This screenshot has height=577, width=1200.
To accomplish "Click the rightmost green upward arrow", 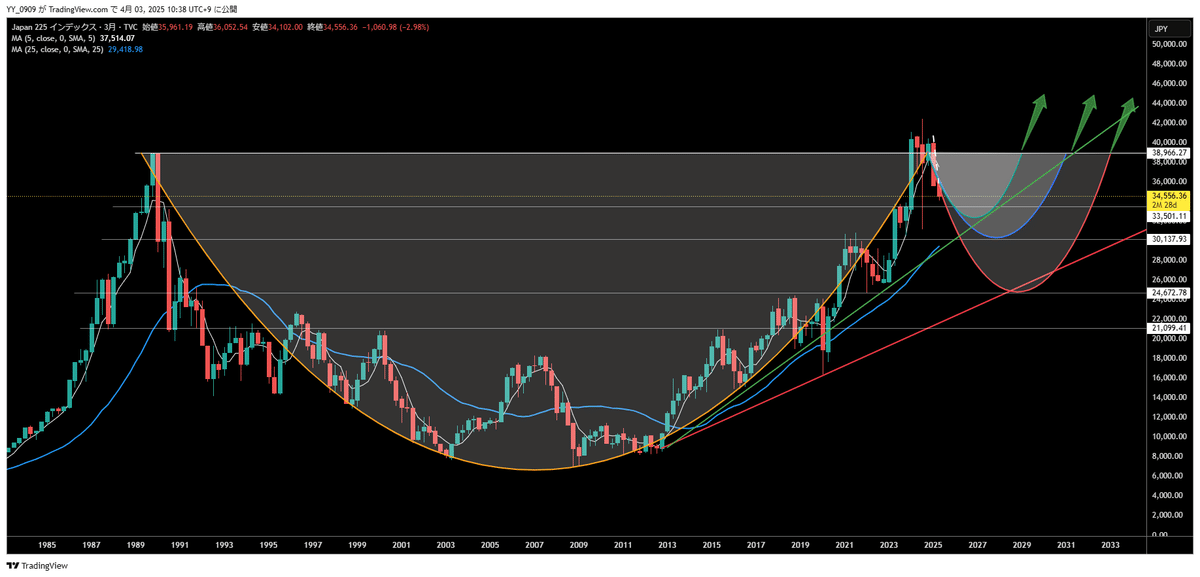I will click(1128, 108).
